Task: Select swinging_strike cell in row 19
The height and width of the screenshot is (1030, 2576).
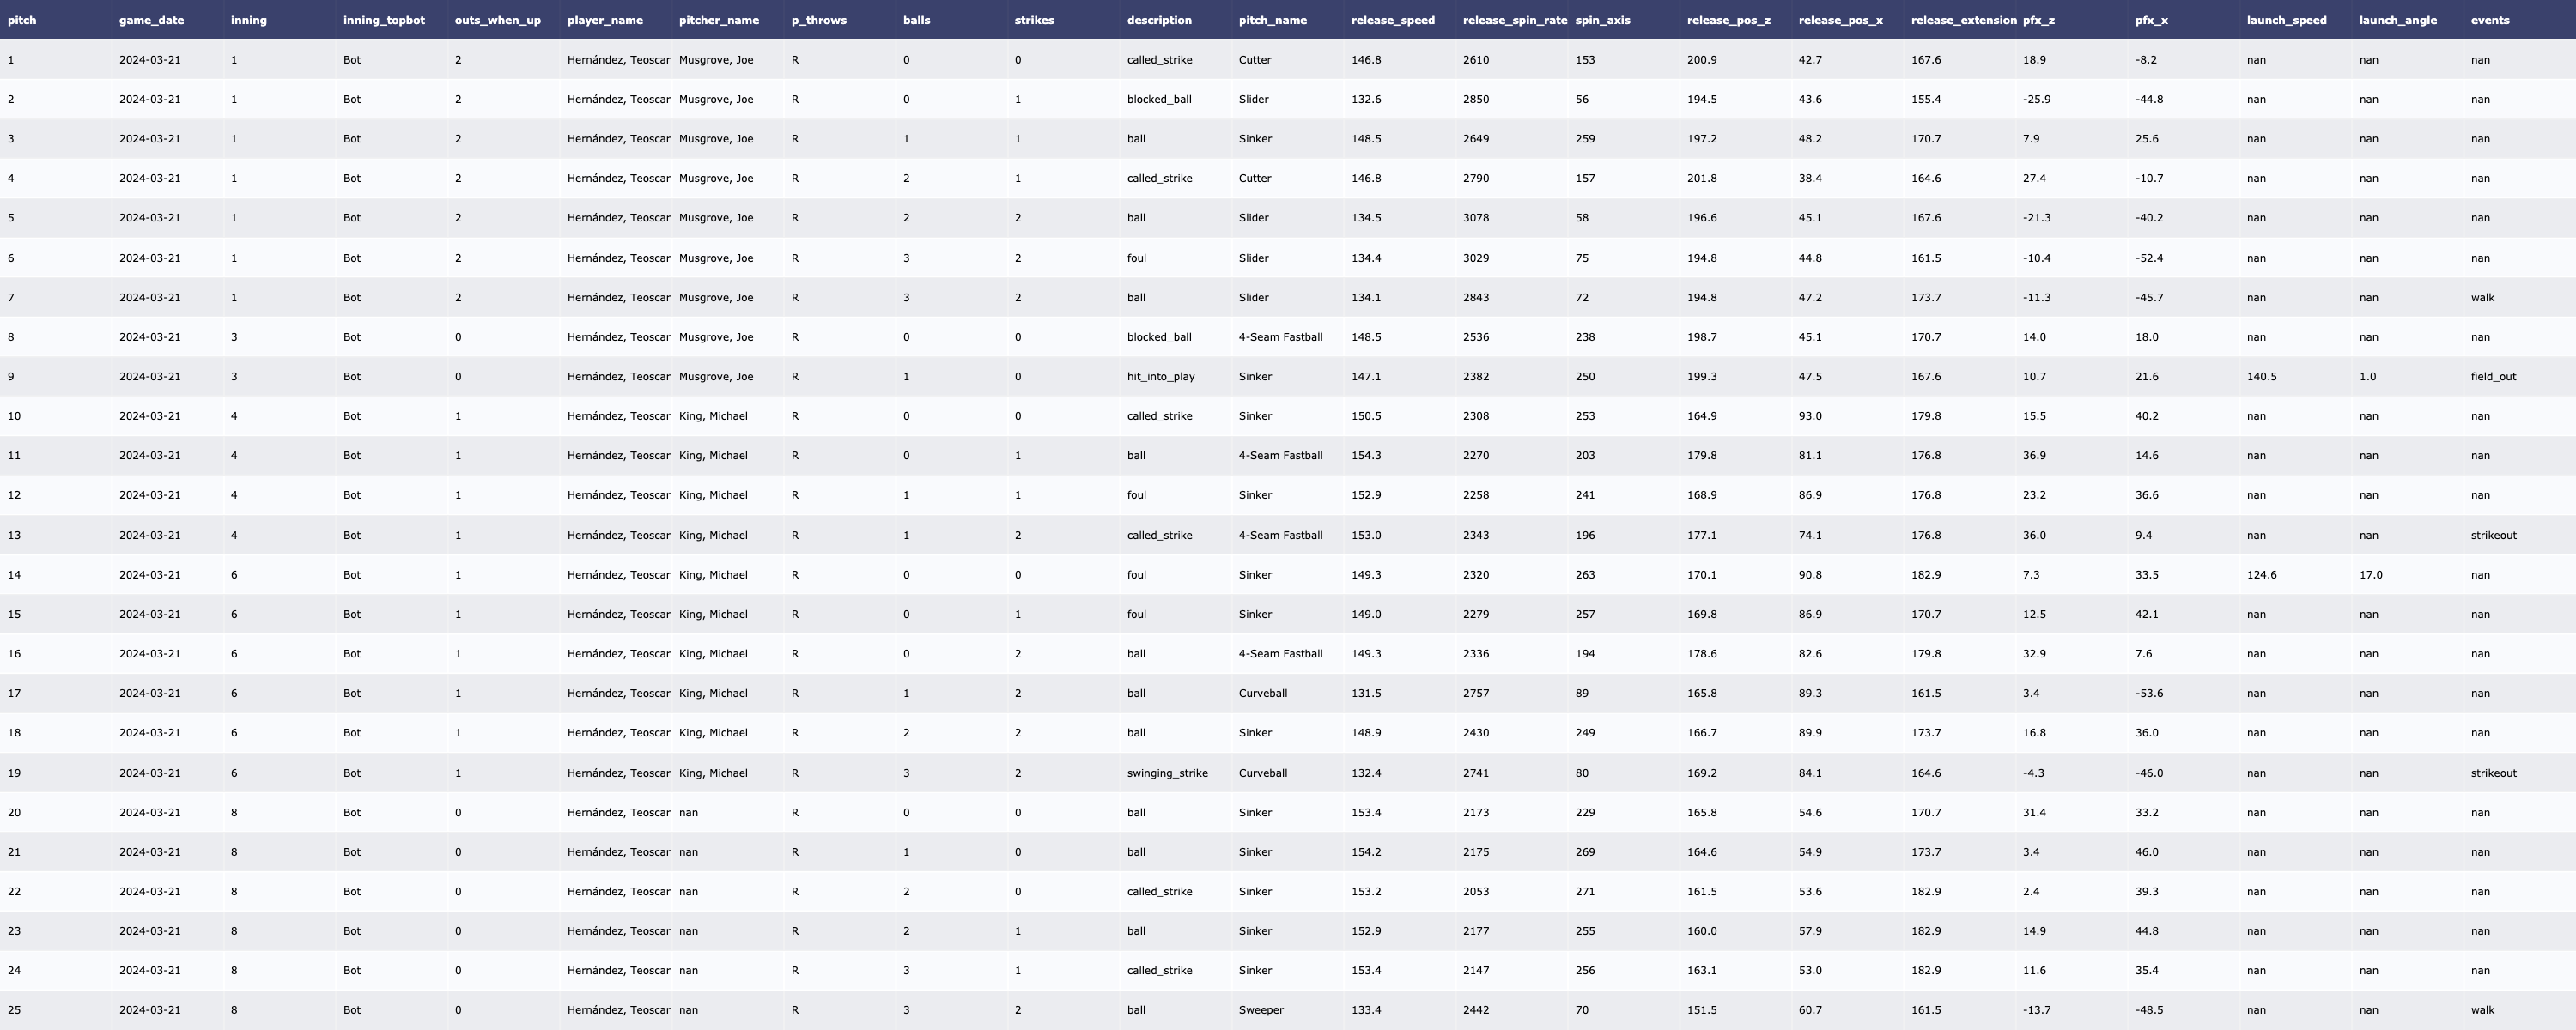Action: coord(1166,773)
